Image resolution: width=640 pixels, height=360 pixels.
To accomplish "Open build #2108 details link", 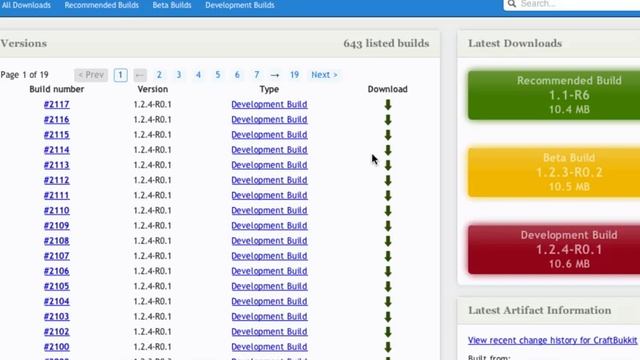I will [x=57, y=241].
